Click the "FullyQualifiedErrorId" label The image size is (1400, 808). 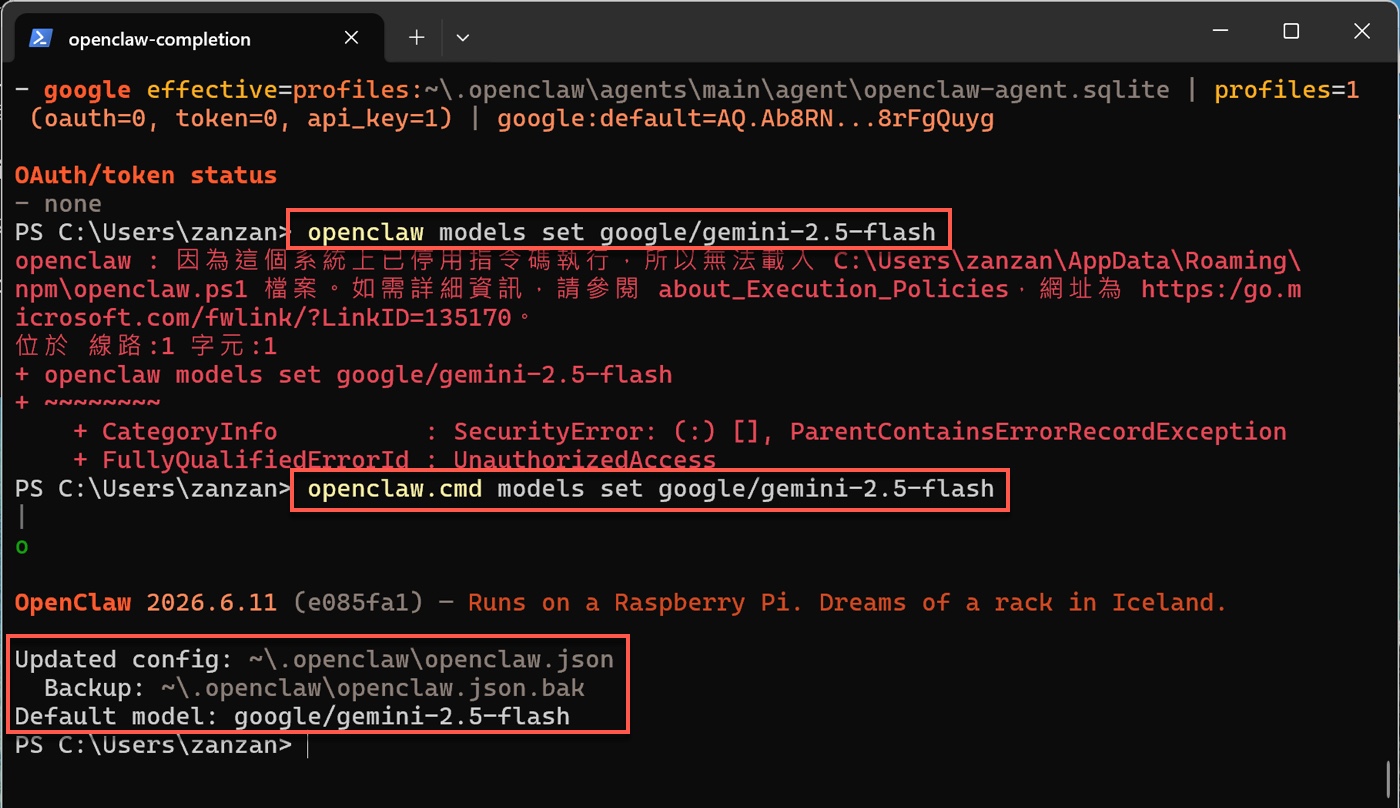point(255,461)
